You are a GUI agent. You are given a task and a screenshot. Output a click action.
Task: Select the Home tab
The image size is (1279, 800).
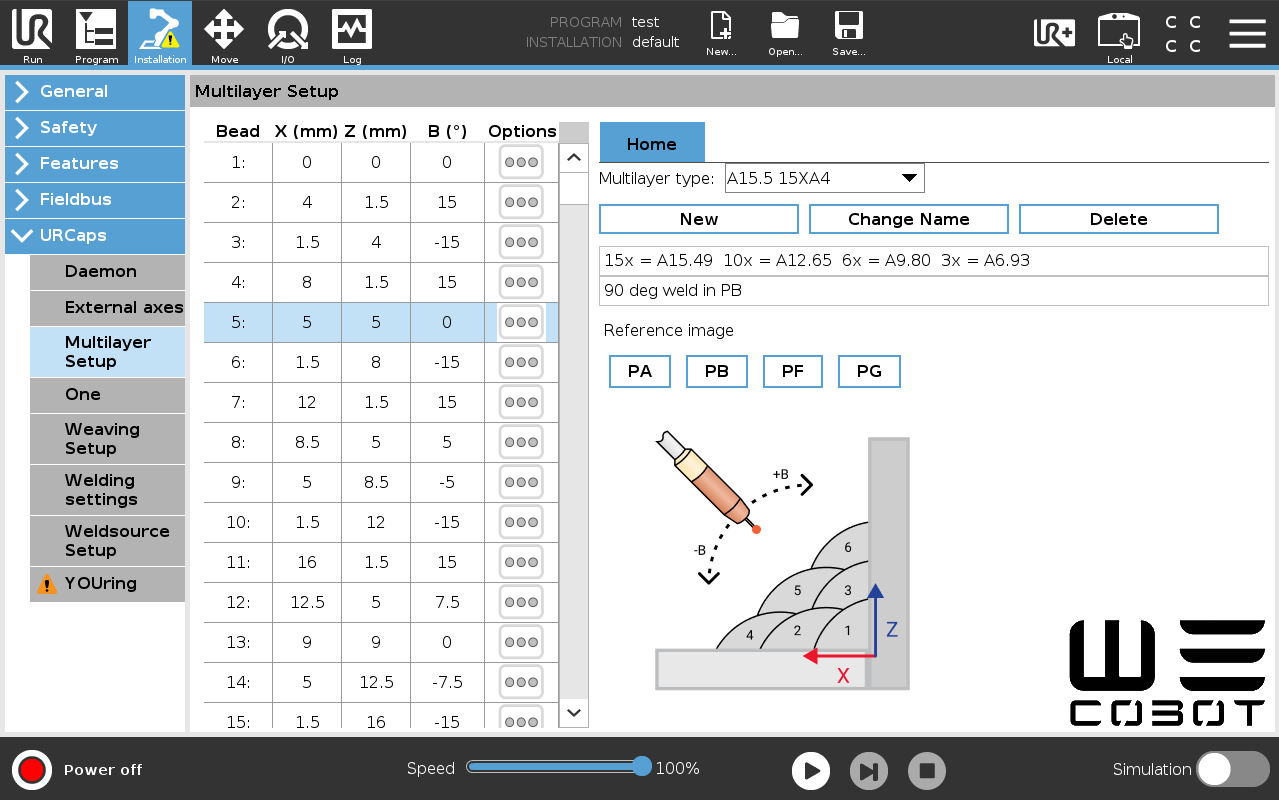652,142
